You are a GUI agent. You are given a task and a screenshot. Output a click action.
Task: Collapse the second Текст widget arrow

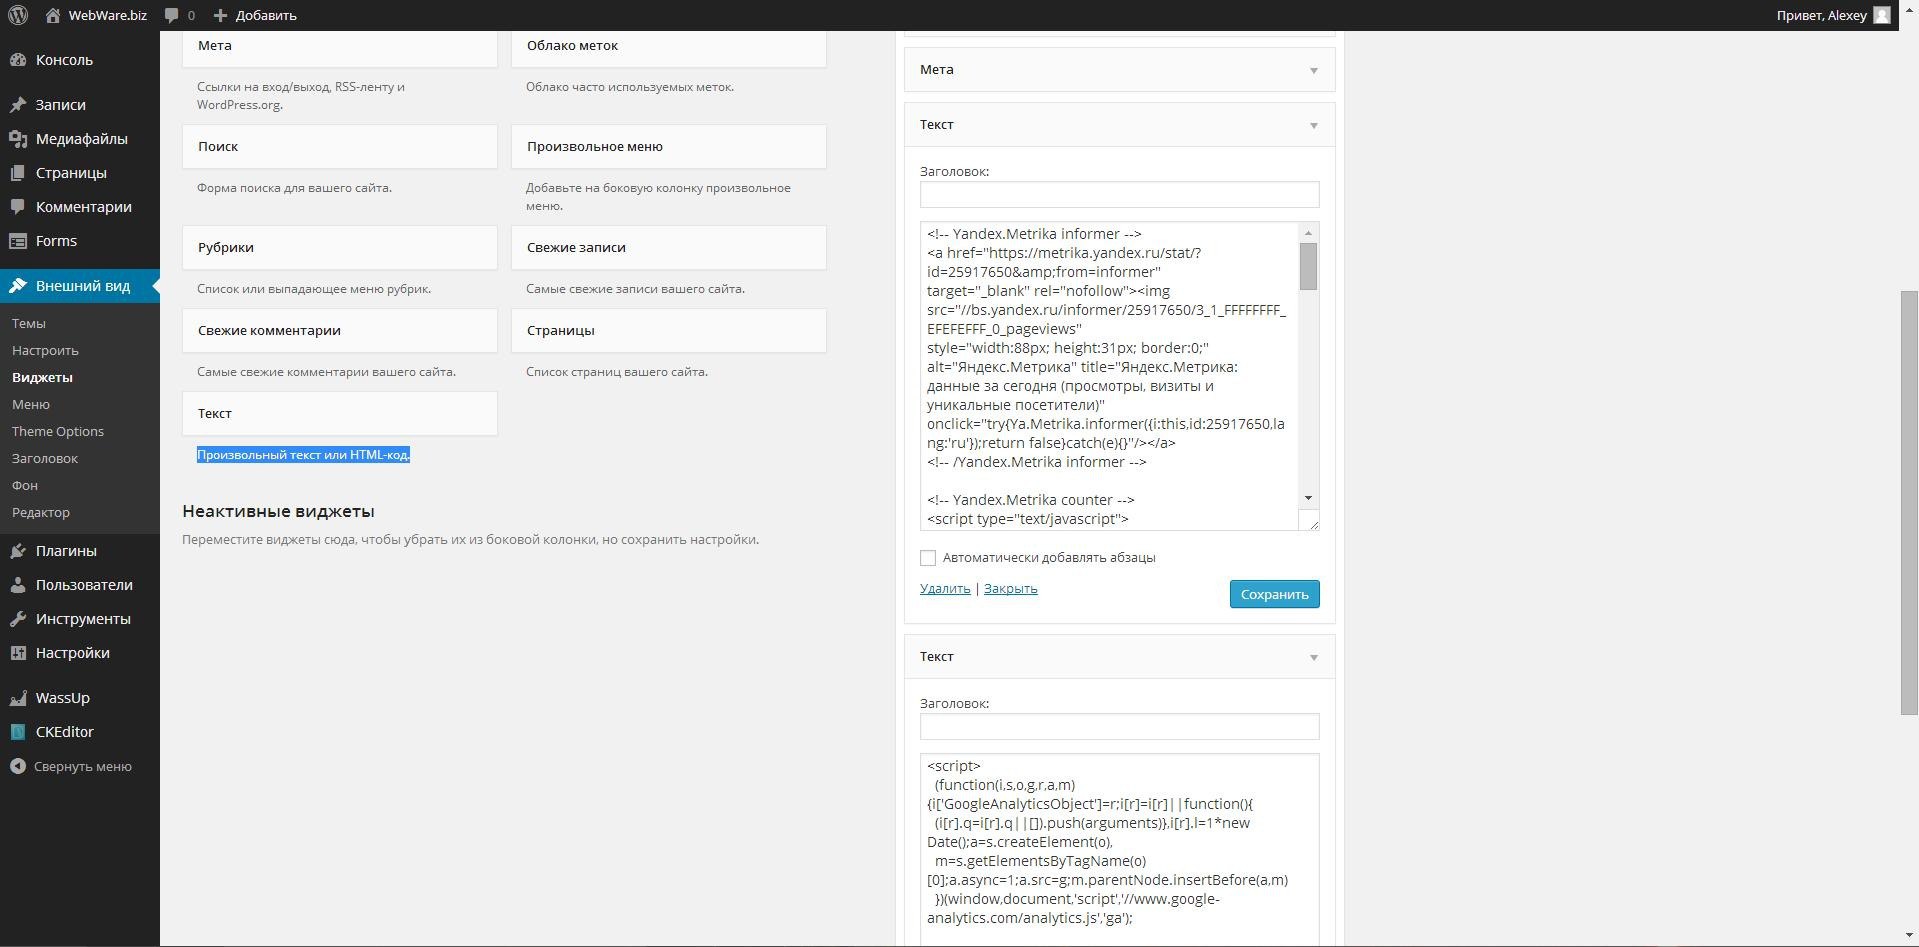click(x=1314, y=657)
